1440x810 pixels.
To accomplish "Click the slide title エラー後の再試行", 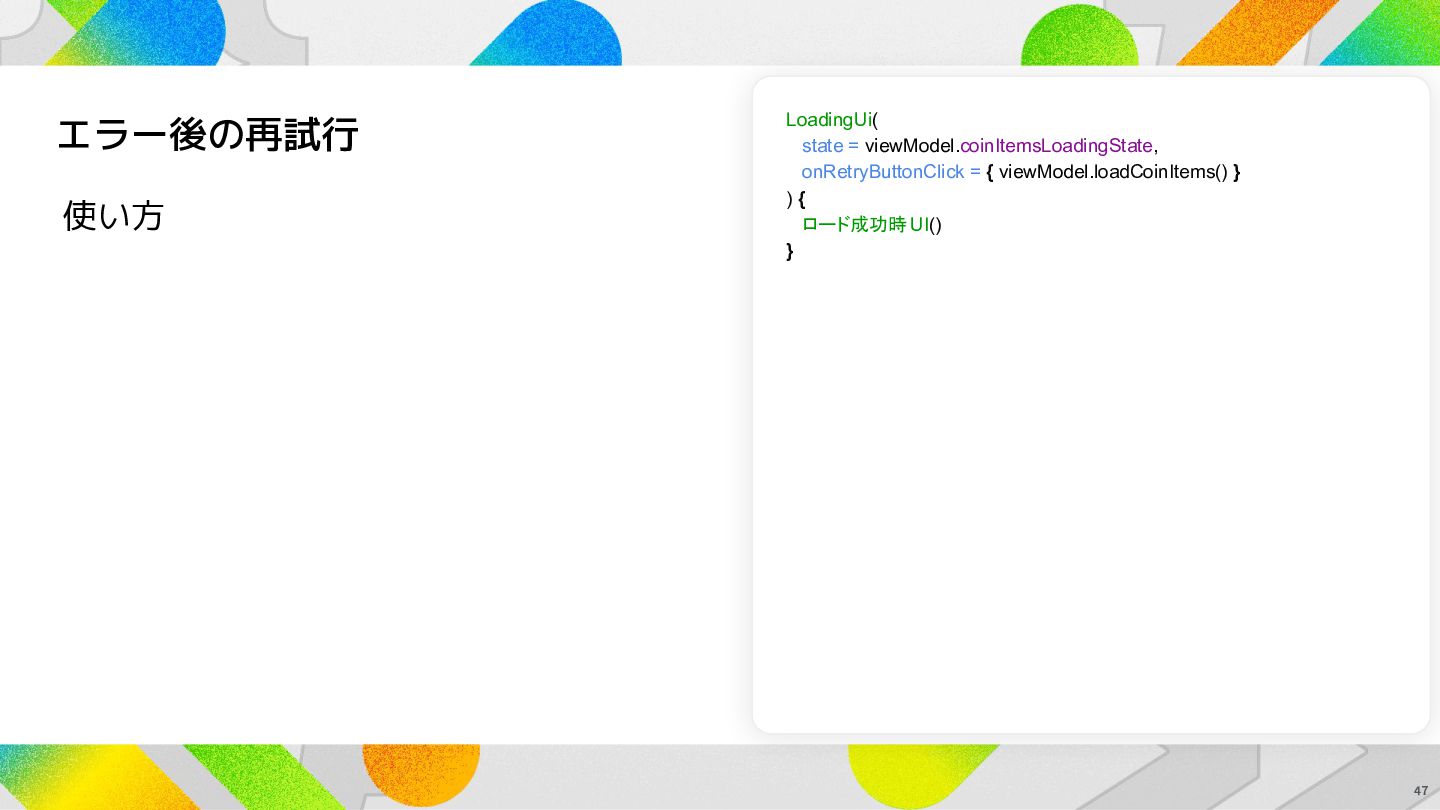I will pos(207,135).
